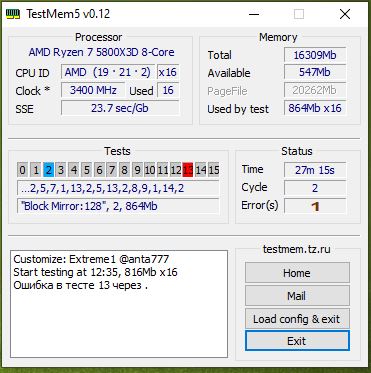The width and height of the screenshot is (371, 373).
Task: Select test number 13 red box
Action: (188, 170)
